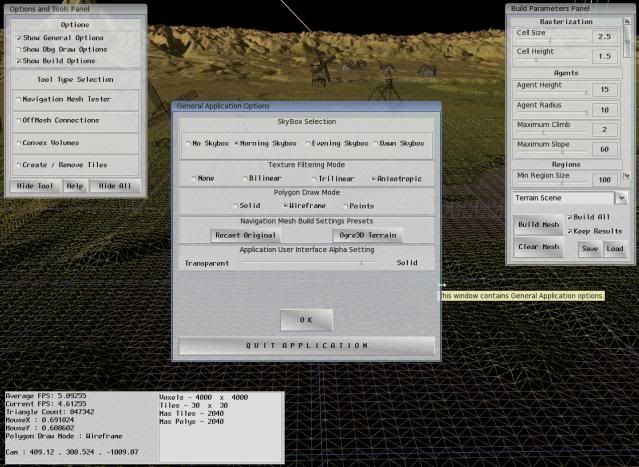Screen dimensions: 639x467
Task: Click the Min Region Size slider
Action: click(553, 183)
